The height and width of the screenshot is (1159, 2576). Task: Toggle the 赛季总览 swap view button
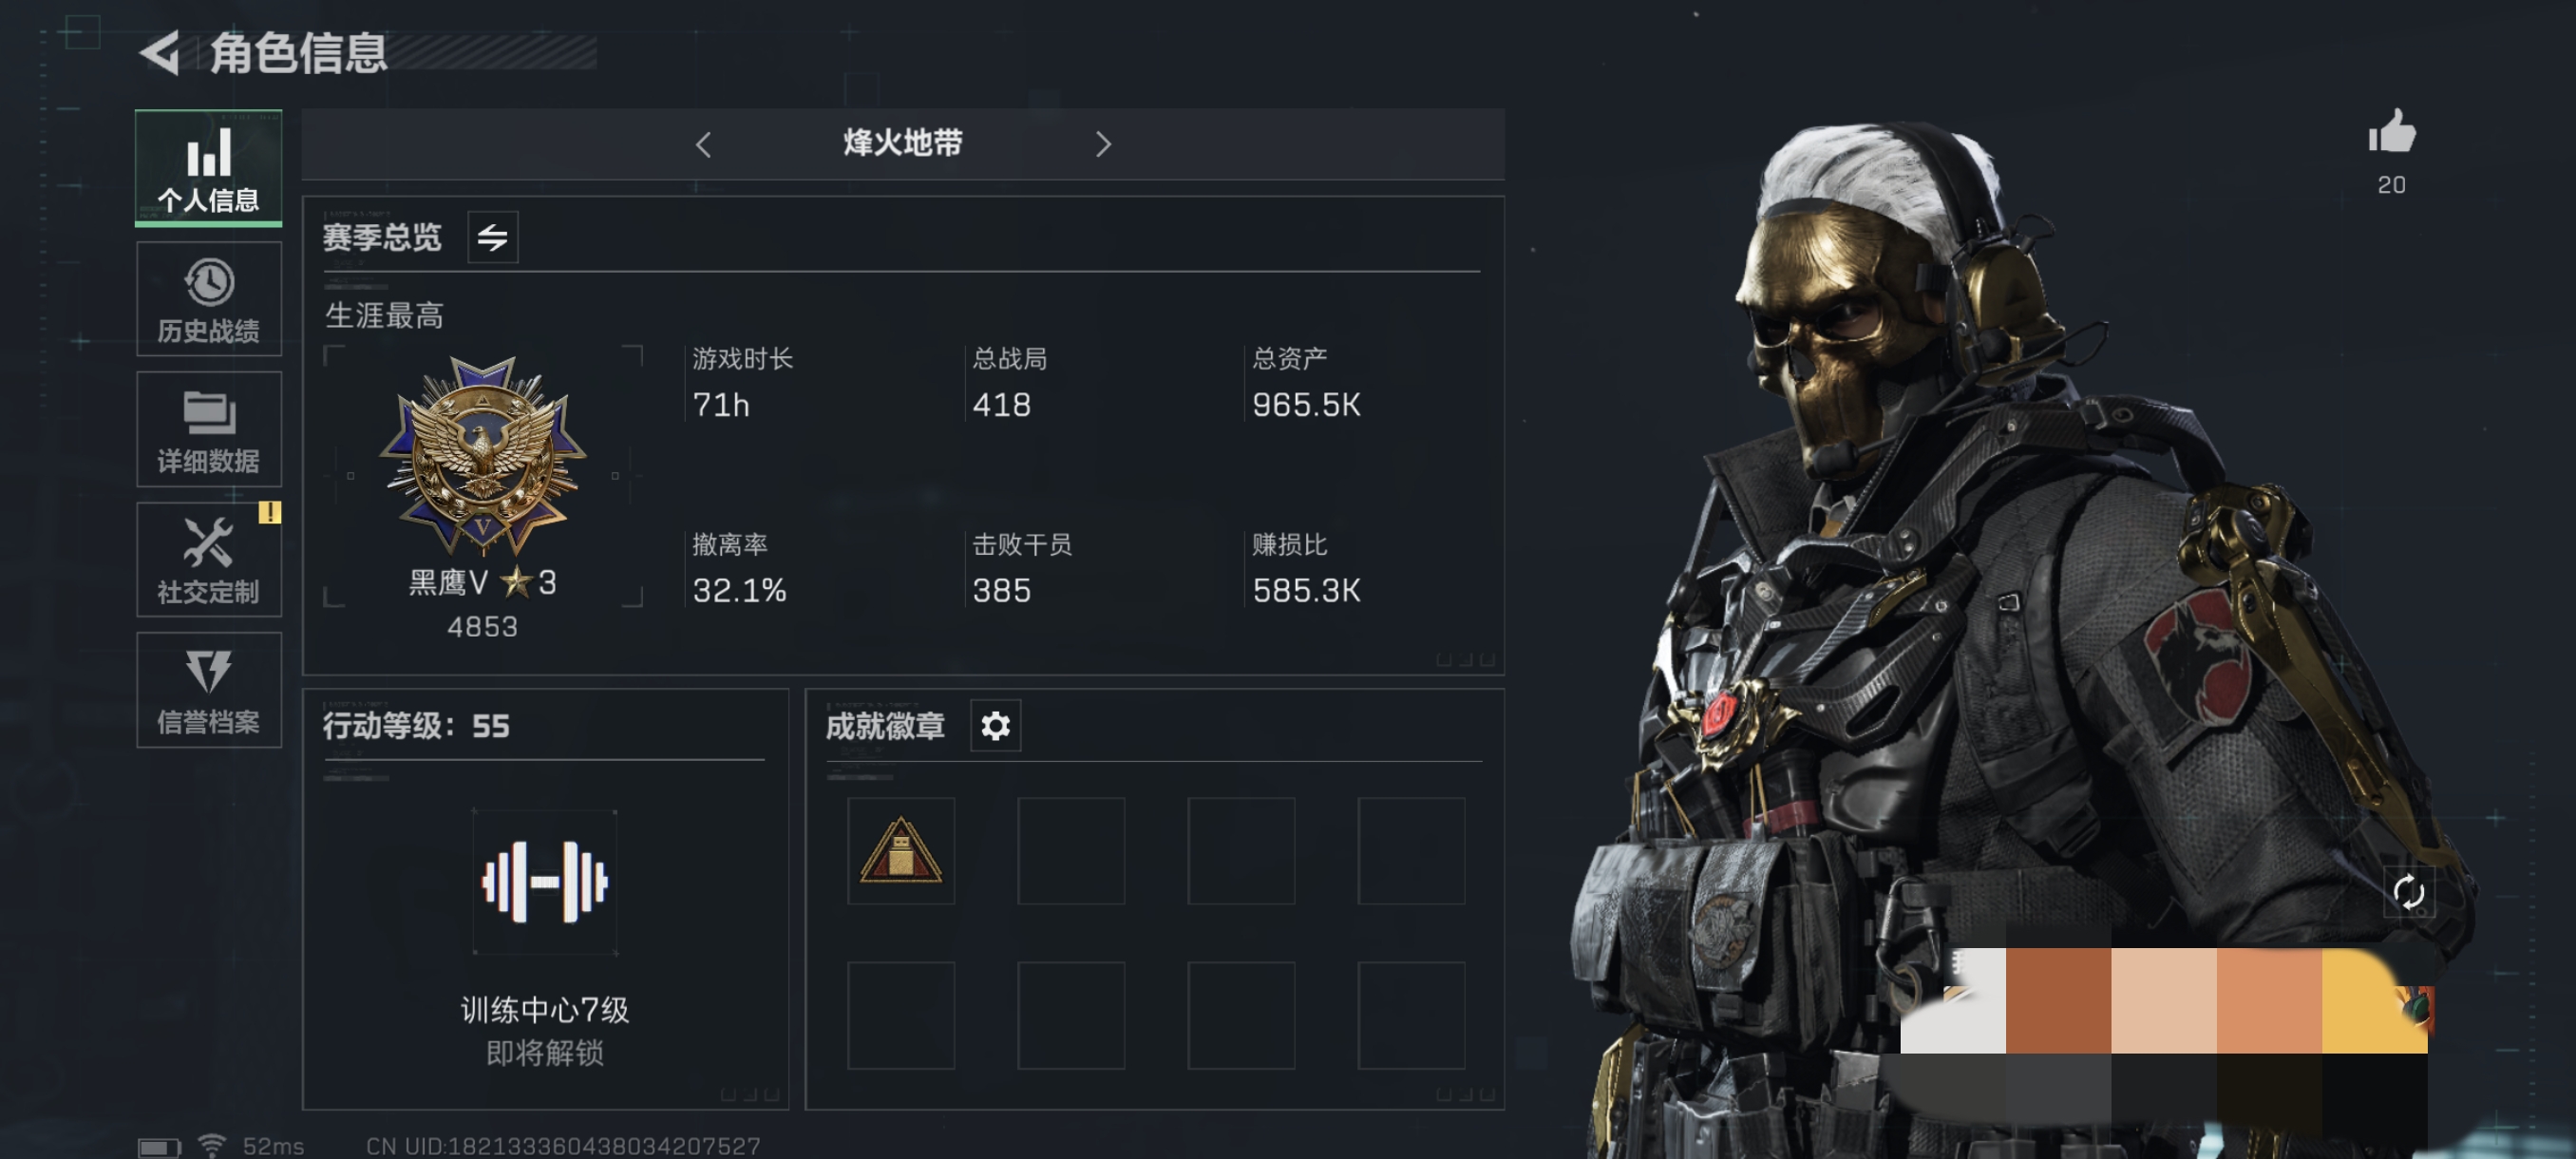(492, 237)
